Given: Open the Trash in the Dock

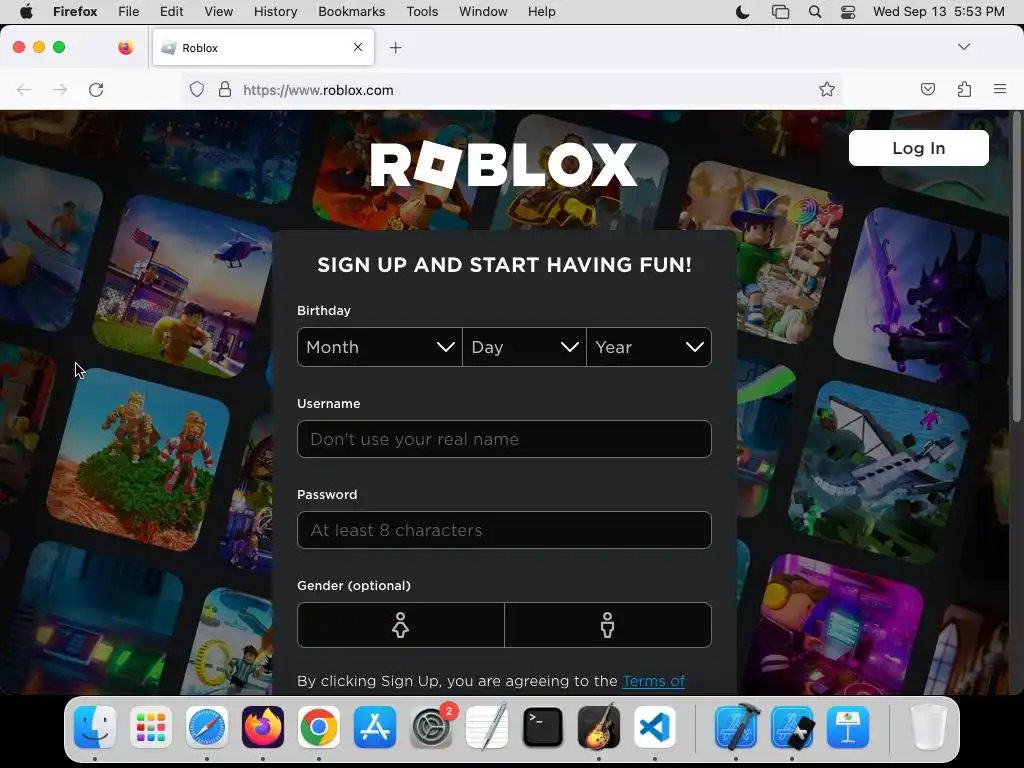Looking at the screenshot, I should (x=928, y=727).
